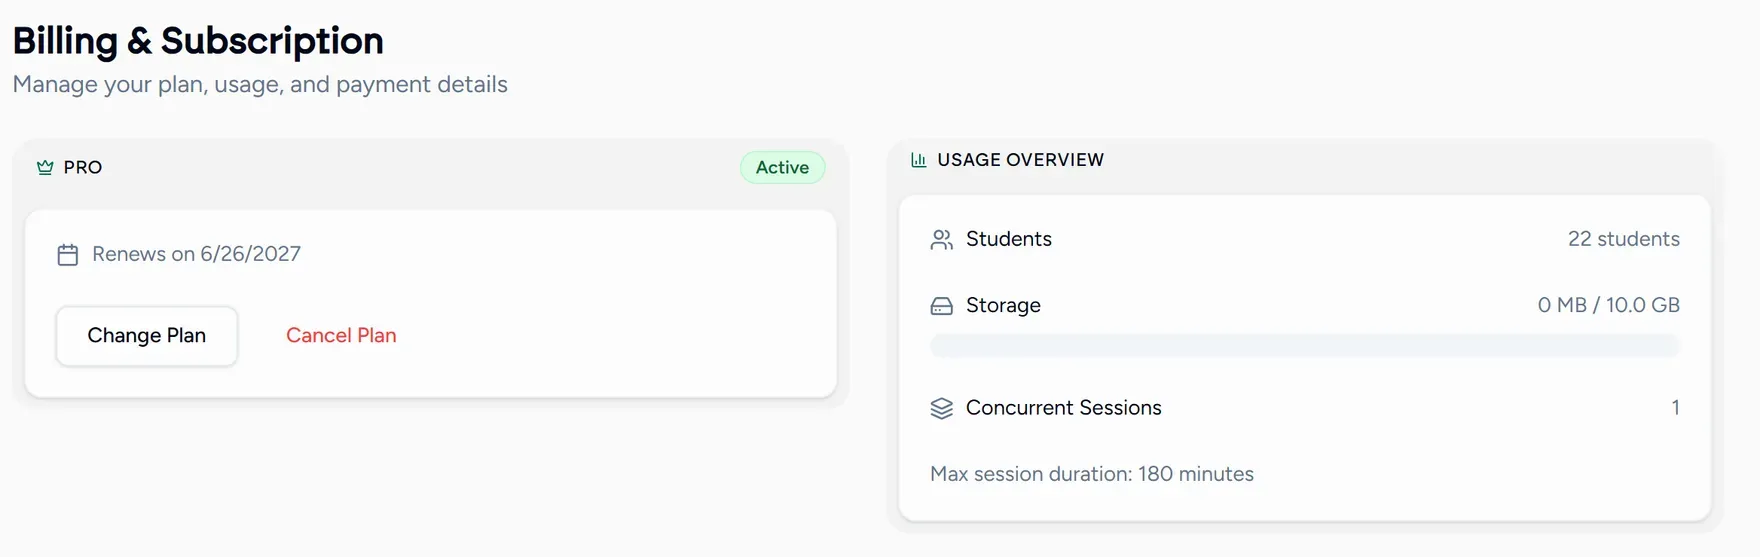The width and height of the screenshot is (1760, 557).
Task: Select the USAGE OVERVIEW title
Action: click(1021, 160)
